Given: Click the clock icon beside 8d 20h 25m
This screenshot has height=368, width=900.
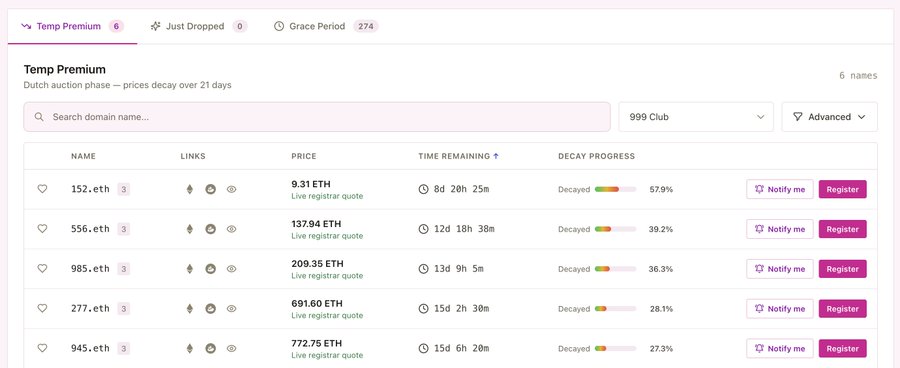Looking at the screenshot, I should pos(424,189).
